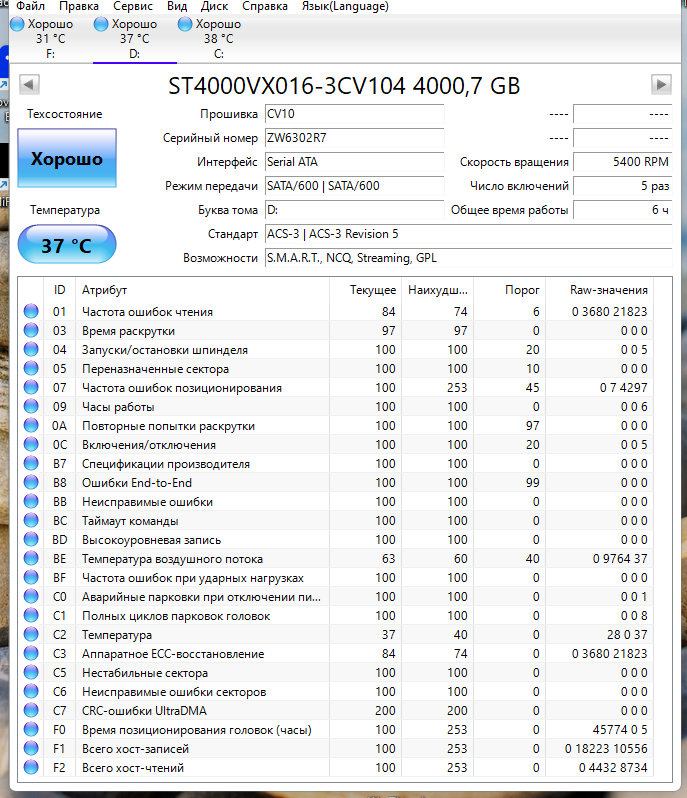Click the Возможности features field
Viewport: 687px width, 798px height.
(468, 258)
